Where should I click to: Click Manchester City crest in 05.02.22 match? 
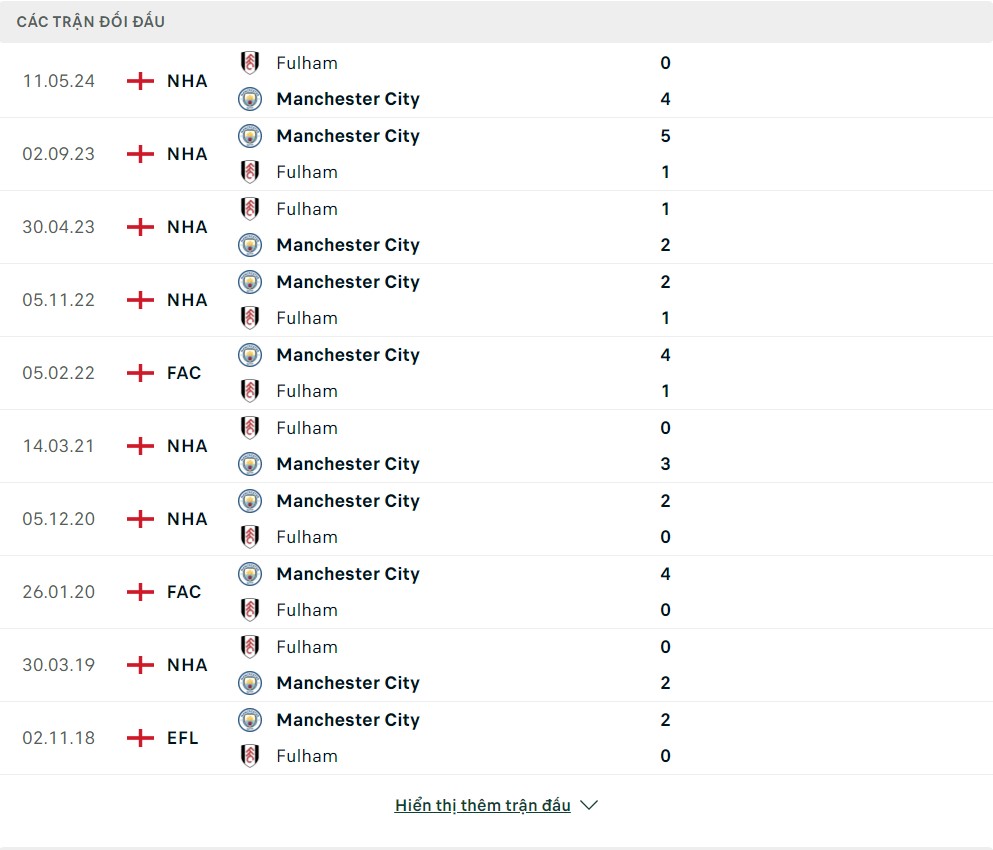250,355
